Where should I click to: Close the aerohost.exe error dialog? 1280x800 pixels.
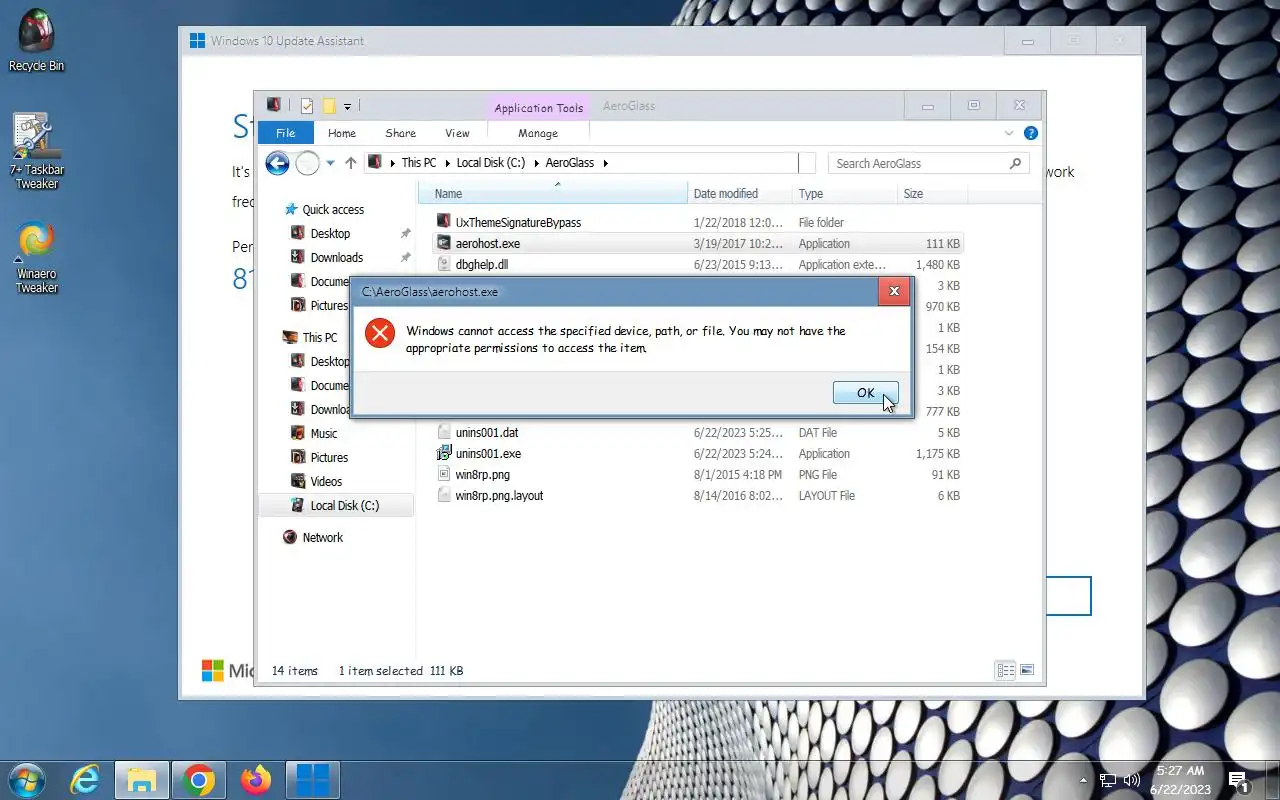[894, 291]
